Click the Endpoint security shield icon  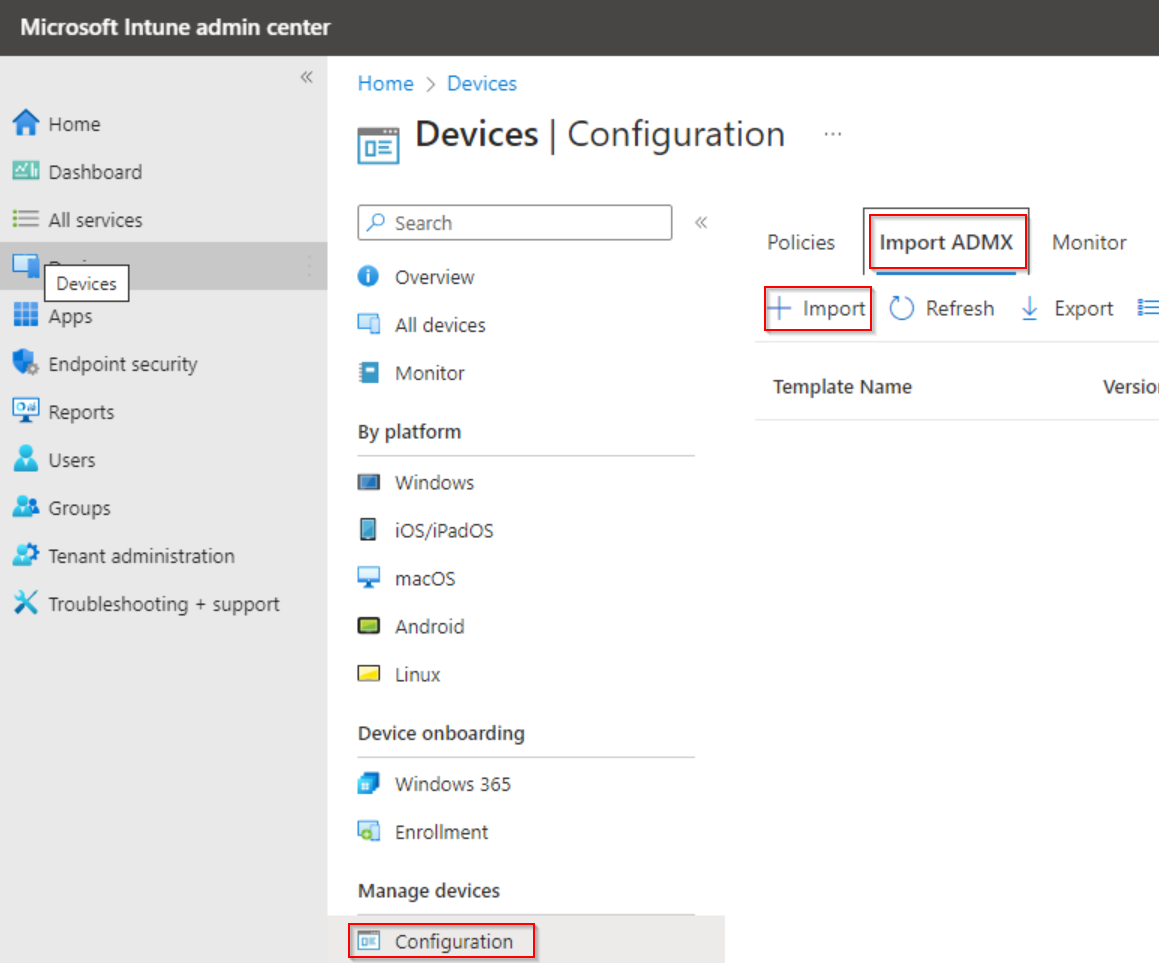click(26, 362)
